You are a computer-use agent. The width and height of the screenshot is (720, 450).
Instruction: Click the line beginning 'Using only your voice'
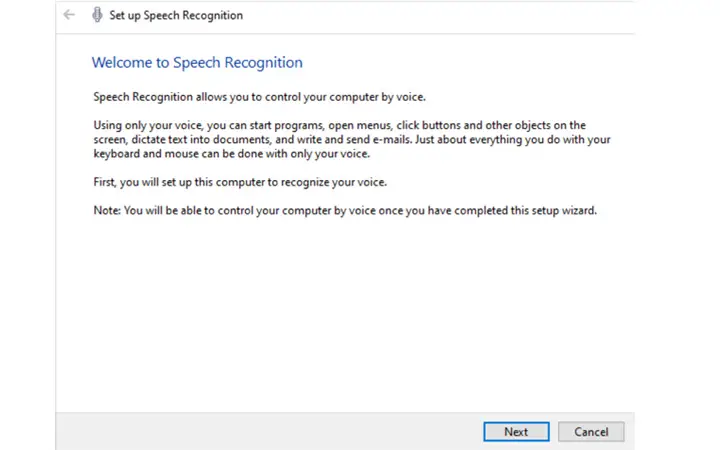[339, 125]
